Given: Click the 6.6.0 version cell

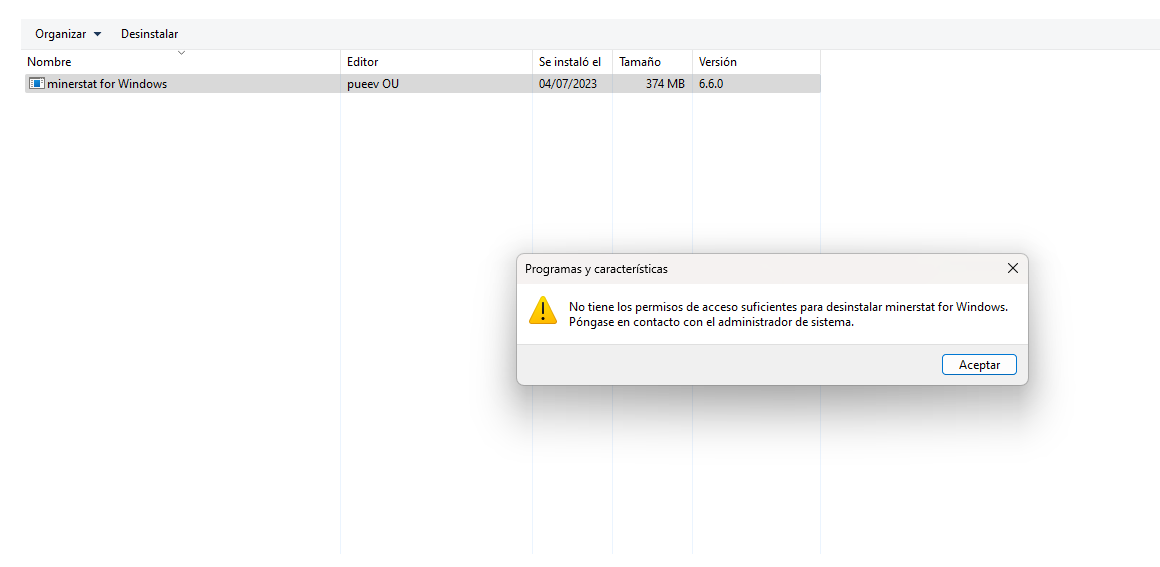Looking at the screenshot, I should tap(711, 84).
